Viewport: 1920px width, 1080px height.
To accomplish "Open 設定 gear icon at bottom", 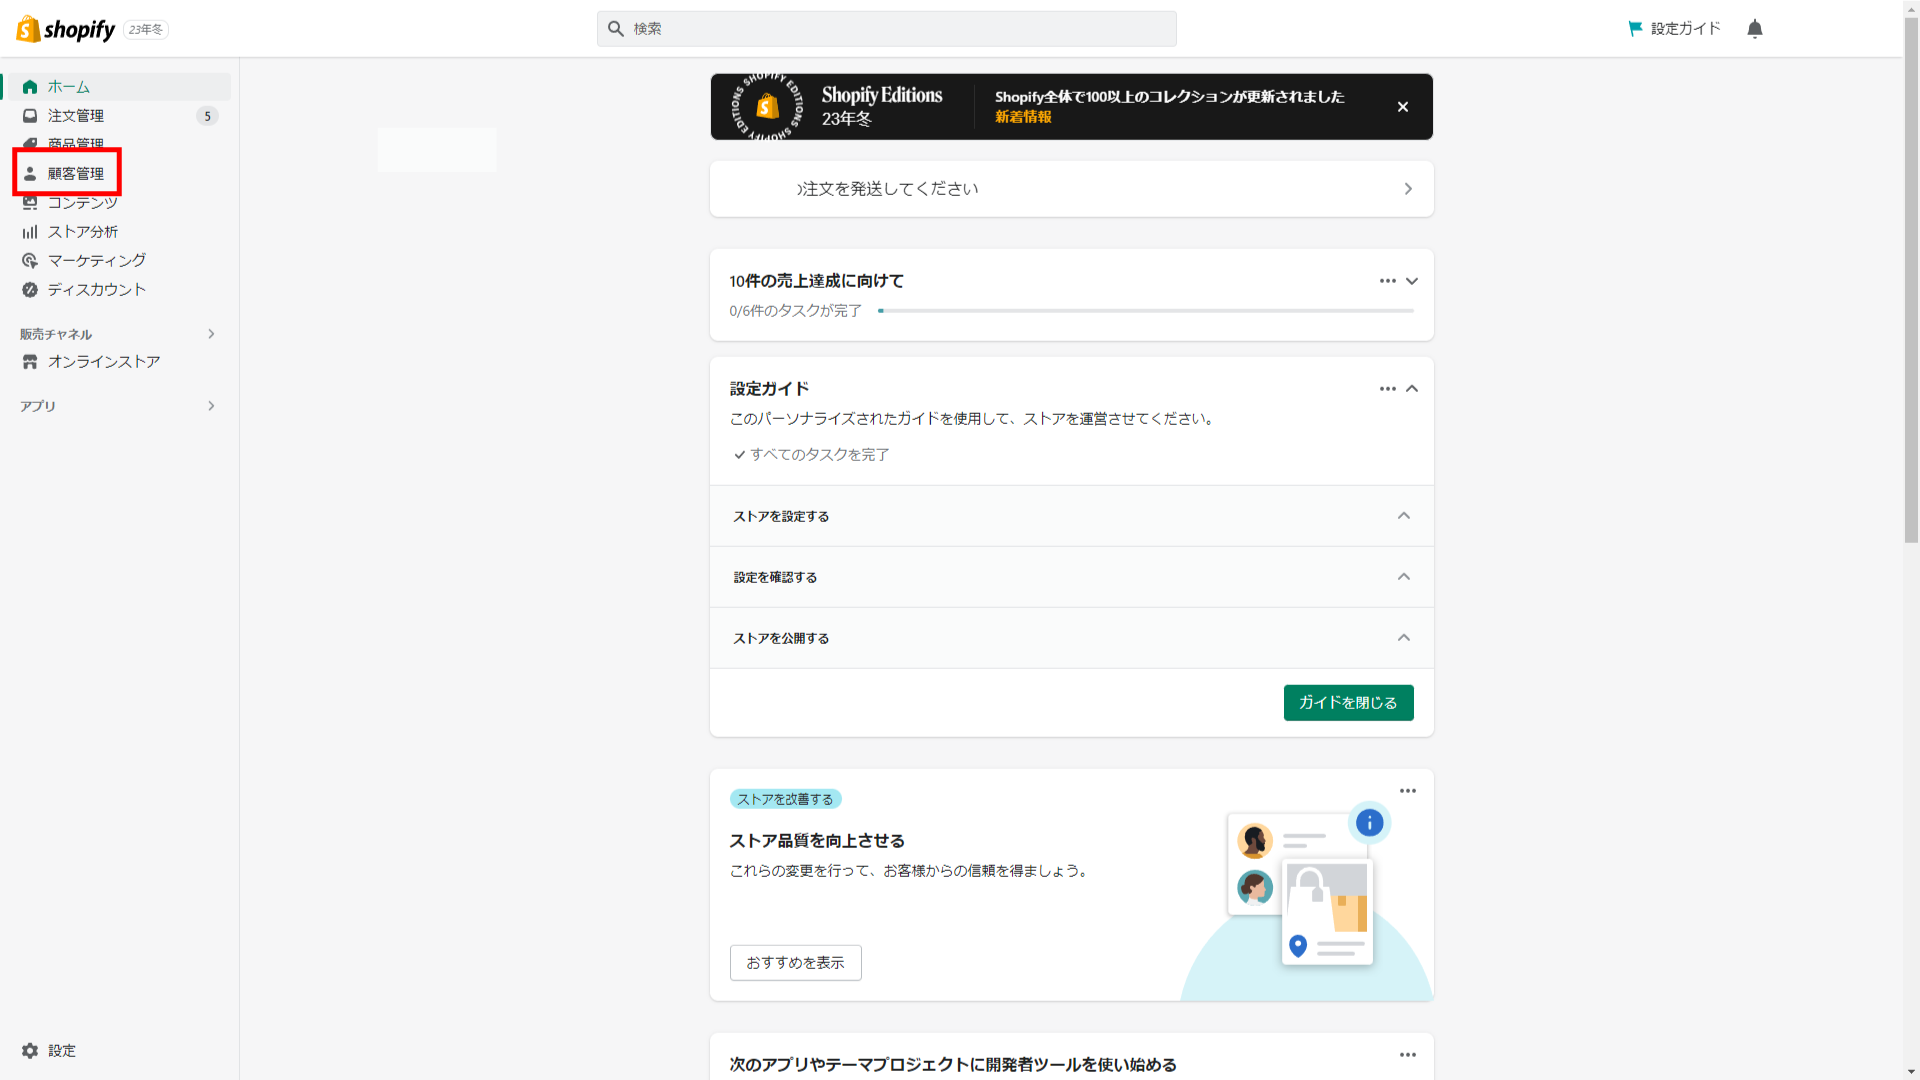I will tap(30, 1051).
